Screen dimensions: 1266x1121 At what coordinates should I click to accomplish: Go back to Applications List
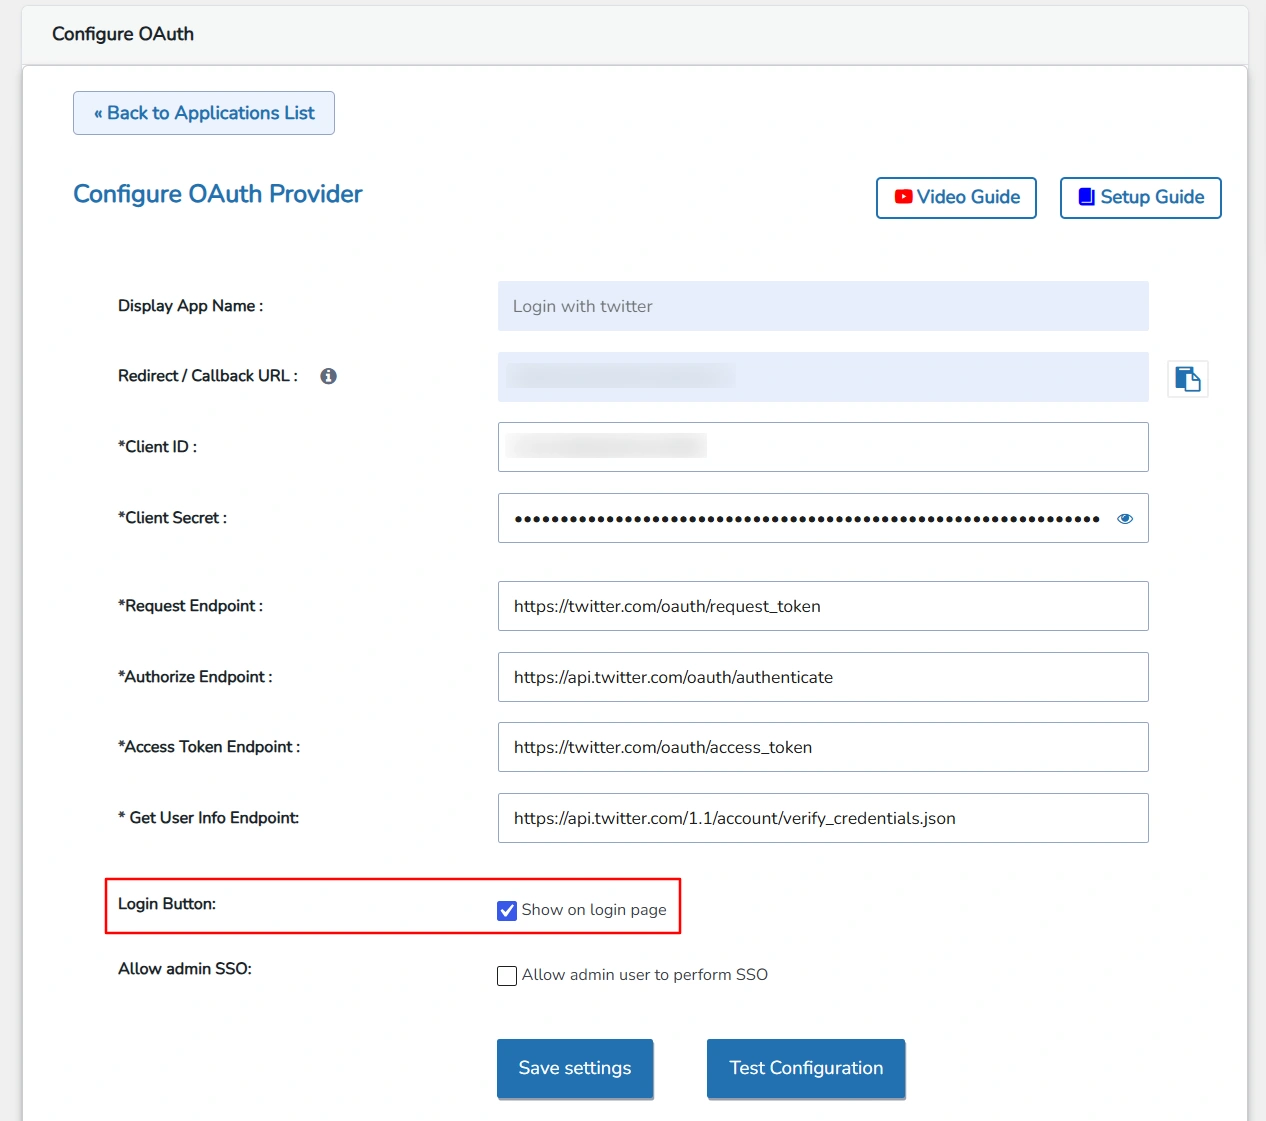[x=204, y=113]
